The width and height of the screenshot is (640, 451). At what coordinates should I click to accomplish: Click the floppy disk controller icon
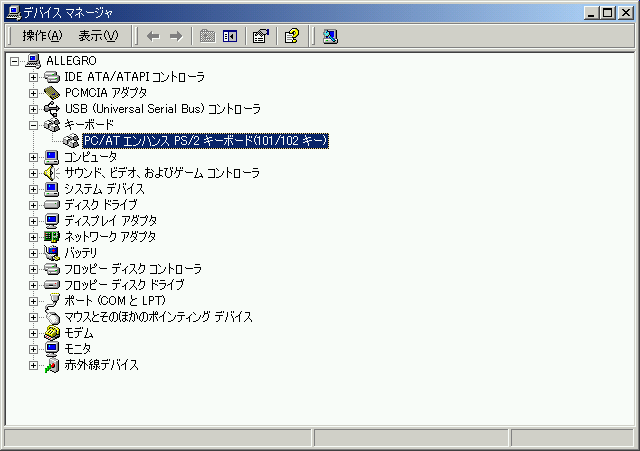point(52,269)
